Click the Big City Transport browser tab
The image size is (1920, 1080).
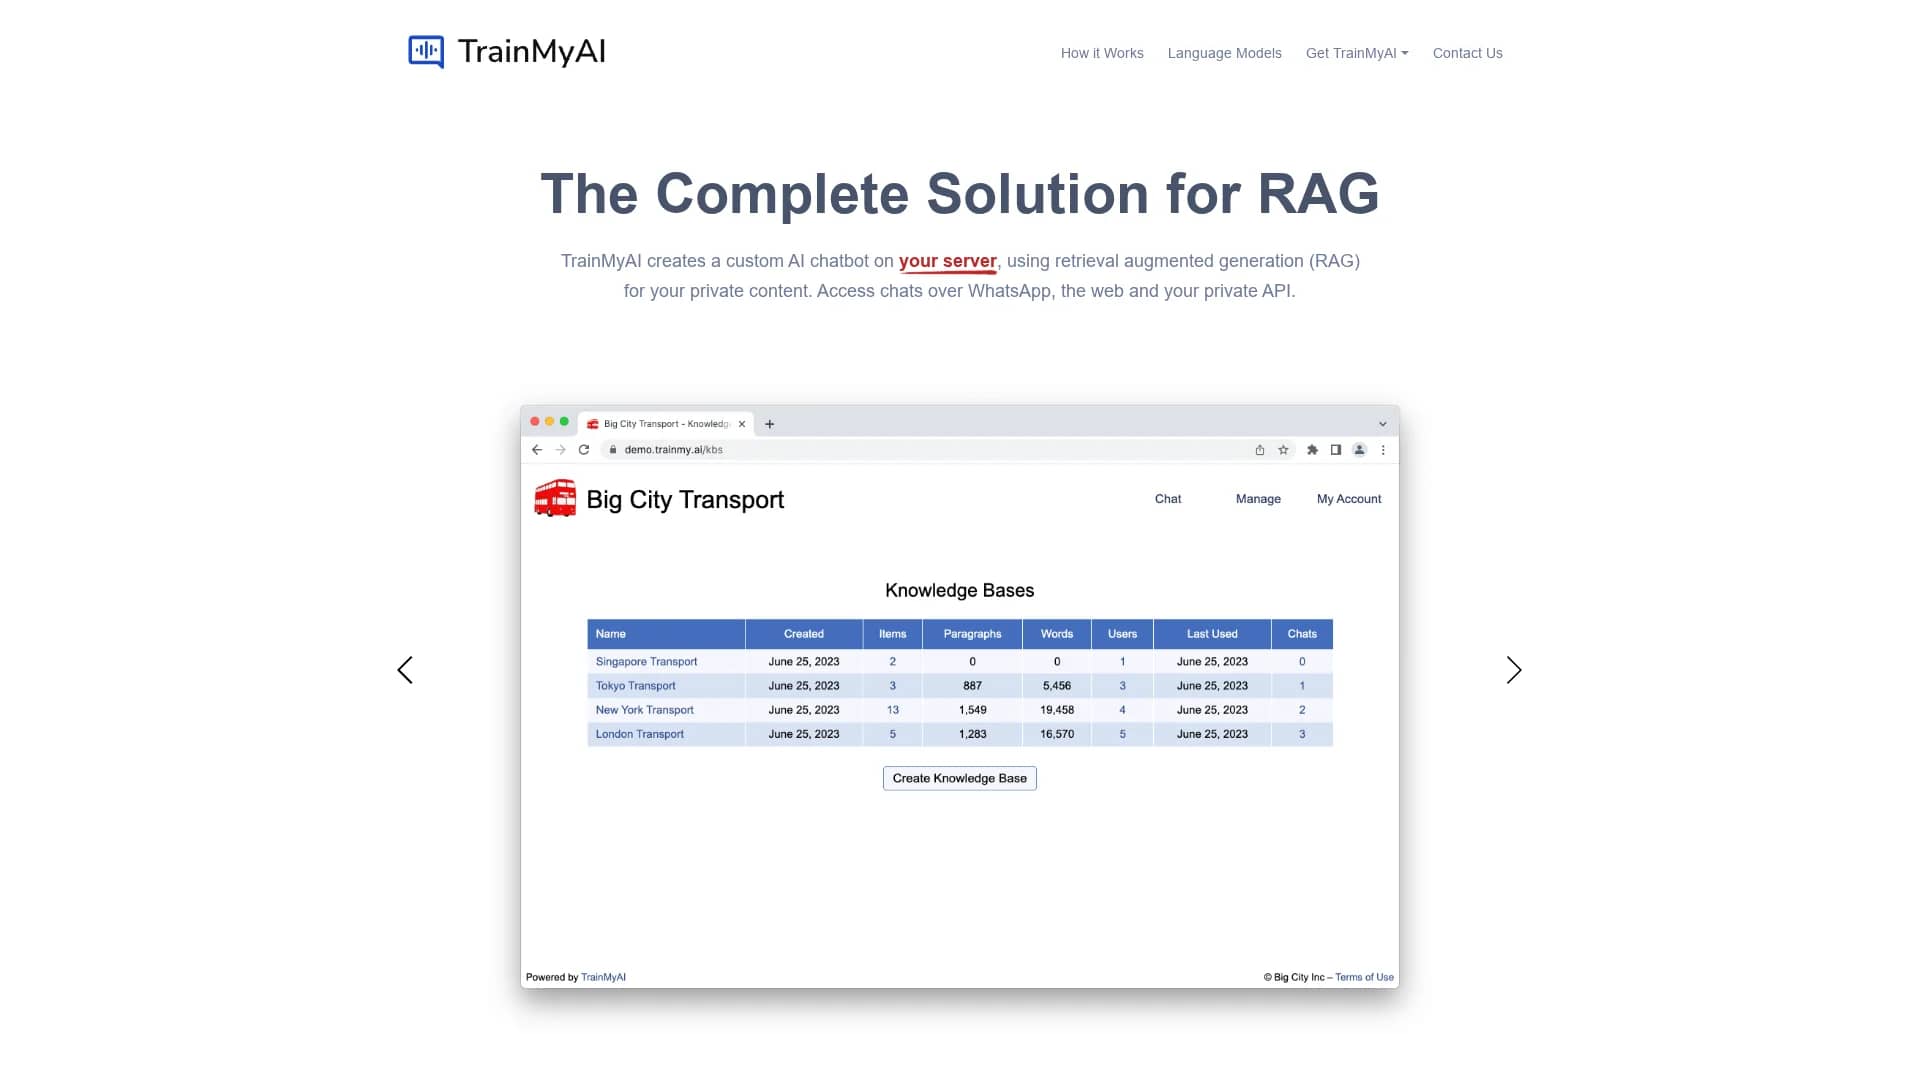coord(665,424)
